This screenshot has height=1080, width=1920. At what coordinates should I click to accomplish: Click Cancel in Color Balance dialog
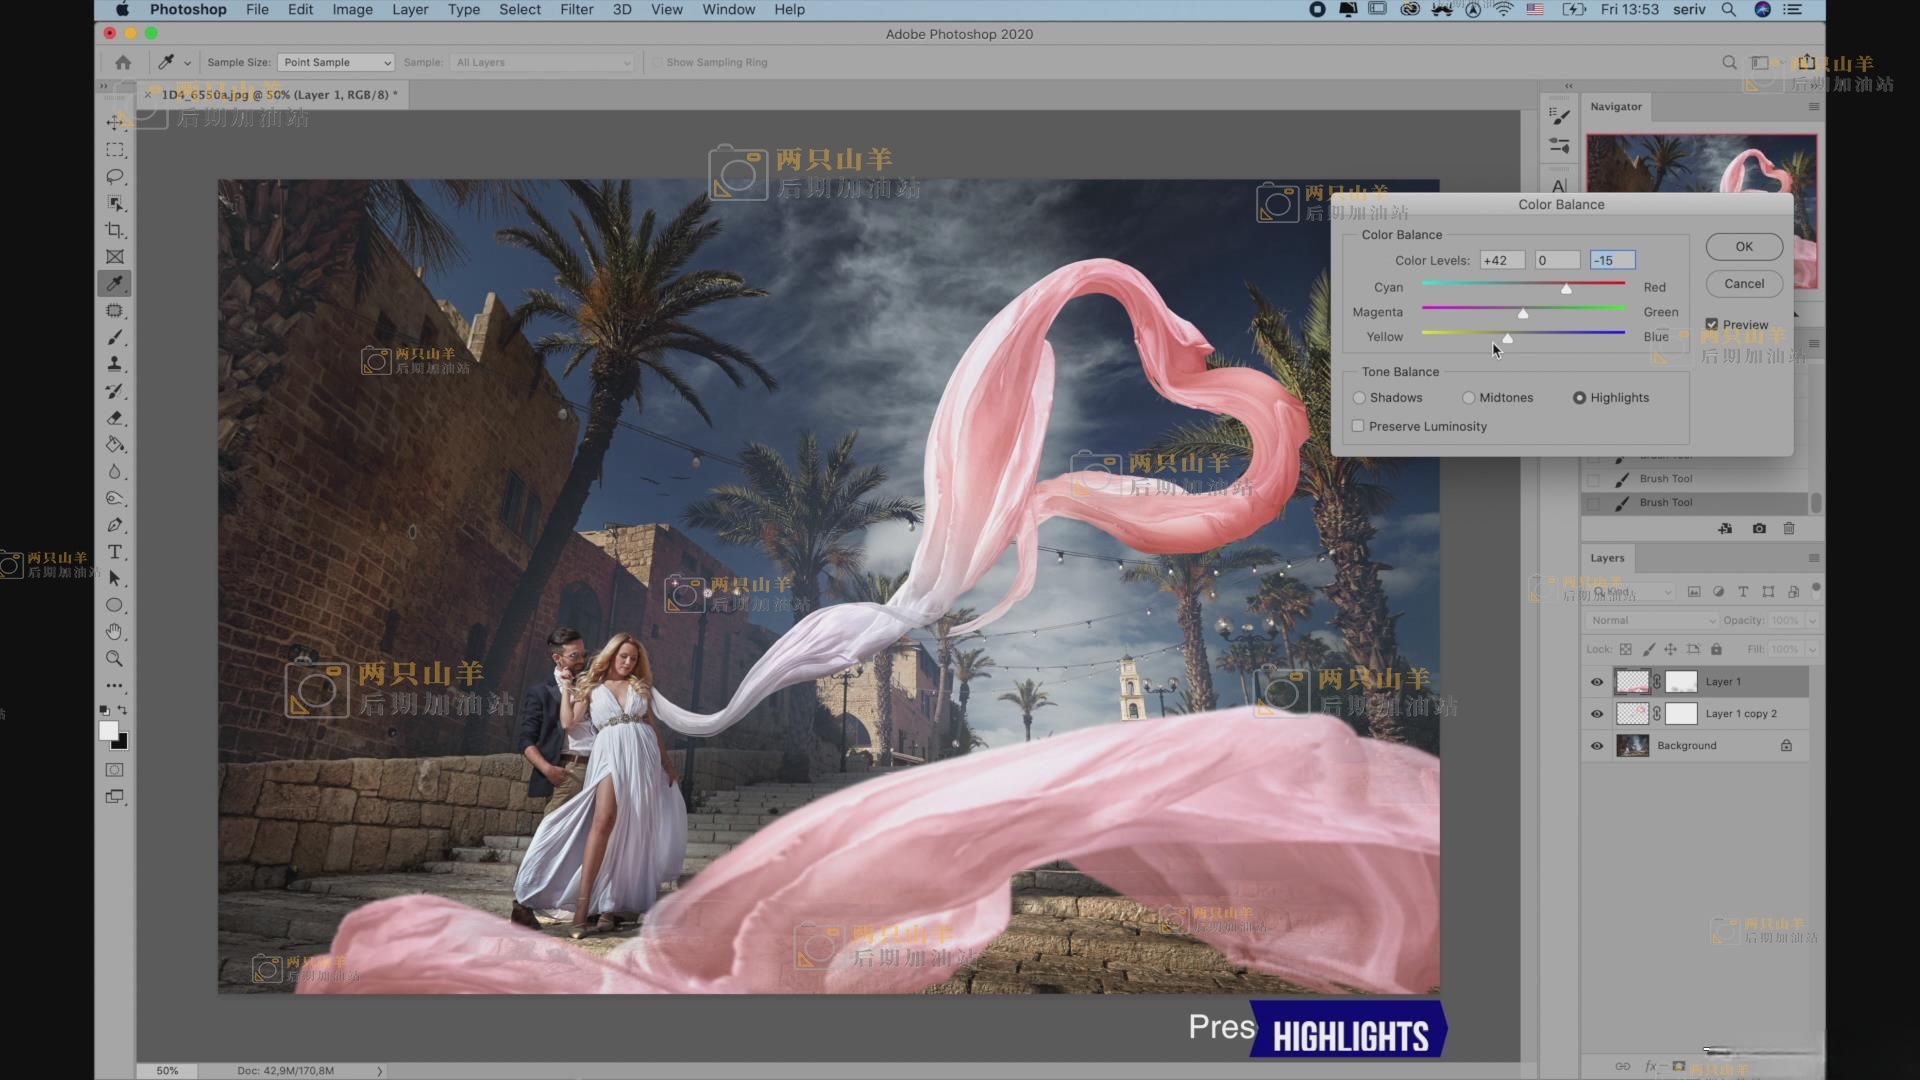[1744, 284]
